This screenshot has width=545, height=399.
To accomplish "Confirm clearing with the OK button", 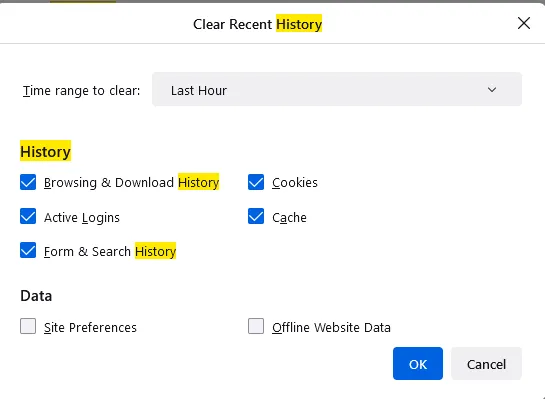I will point(418,364).
